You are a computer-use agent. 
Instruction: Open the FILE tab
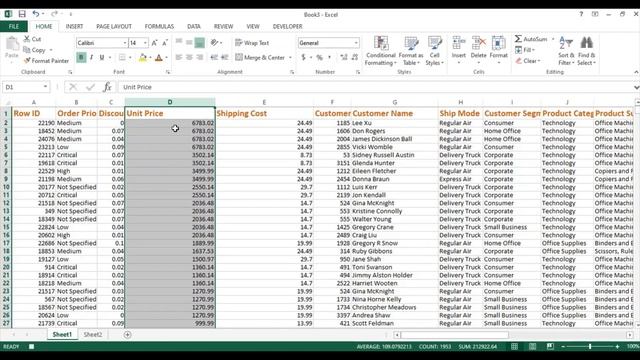click(13, 27)
